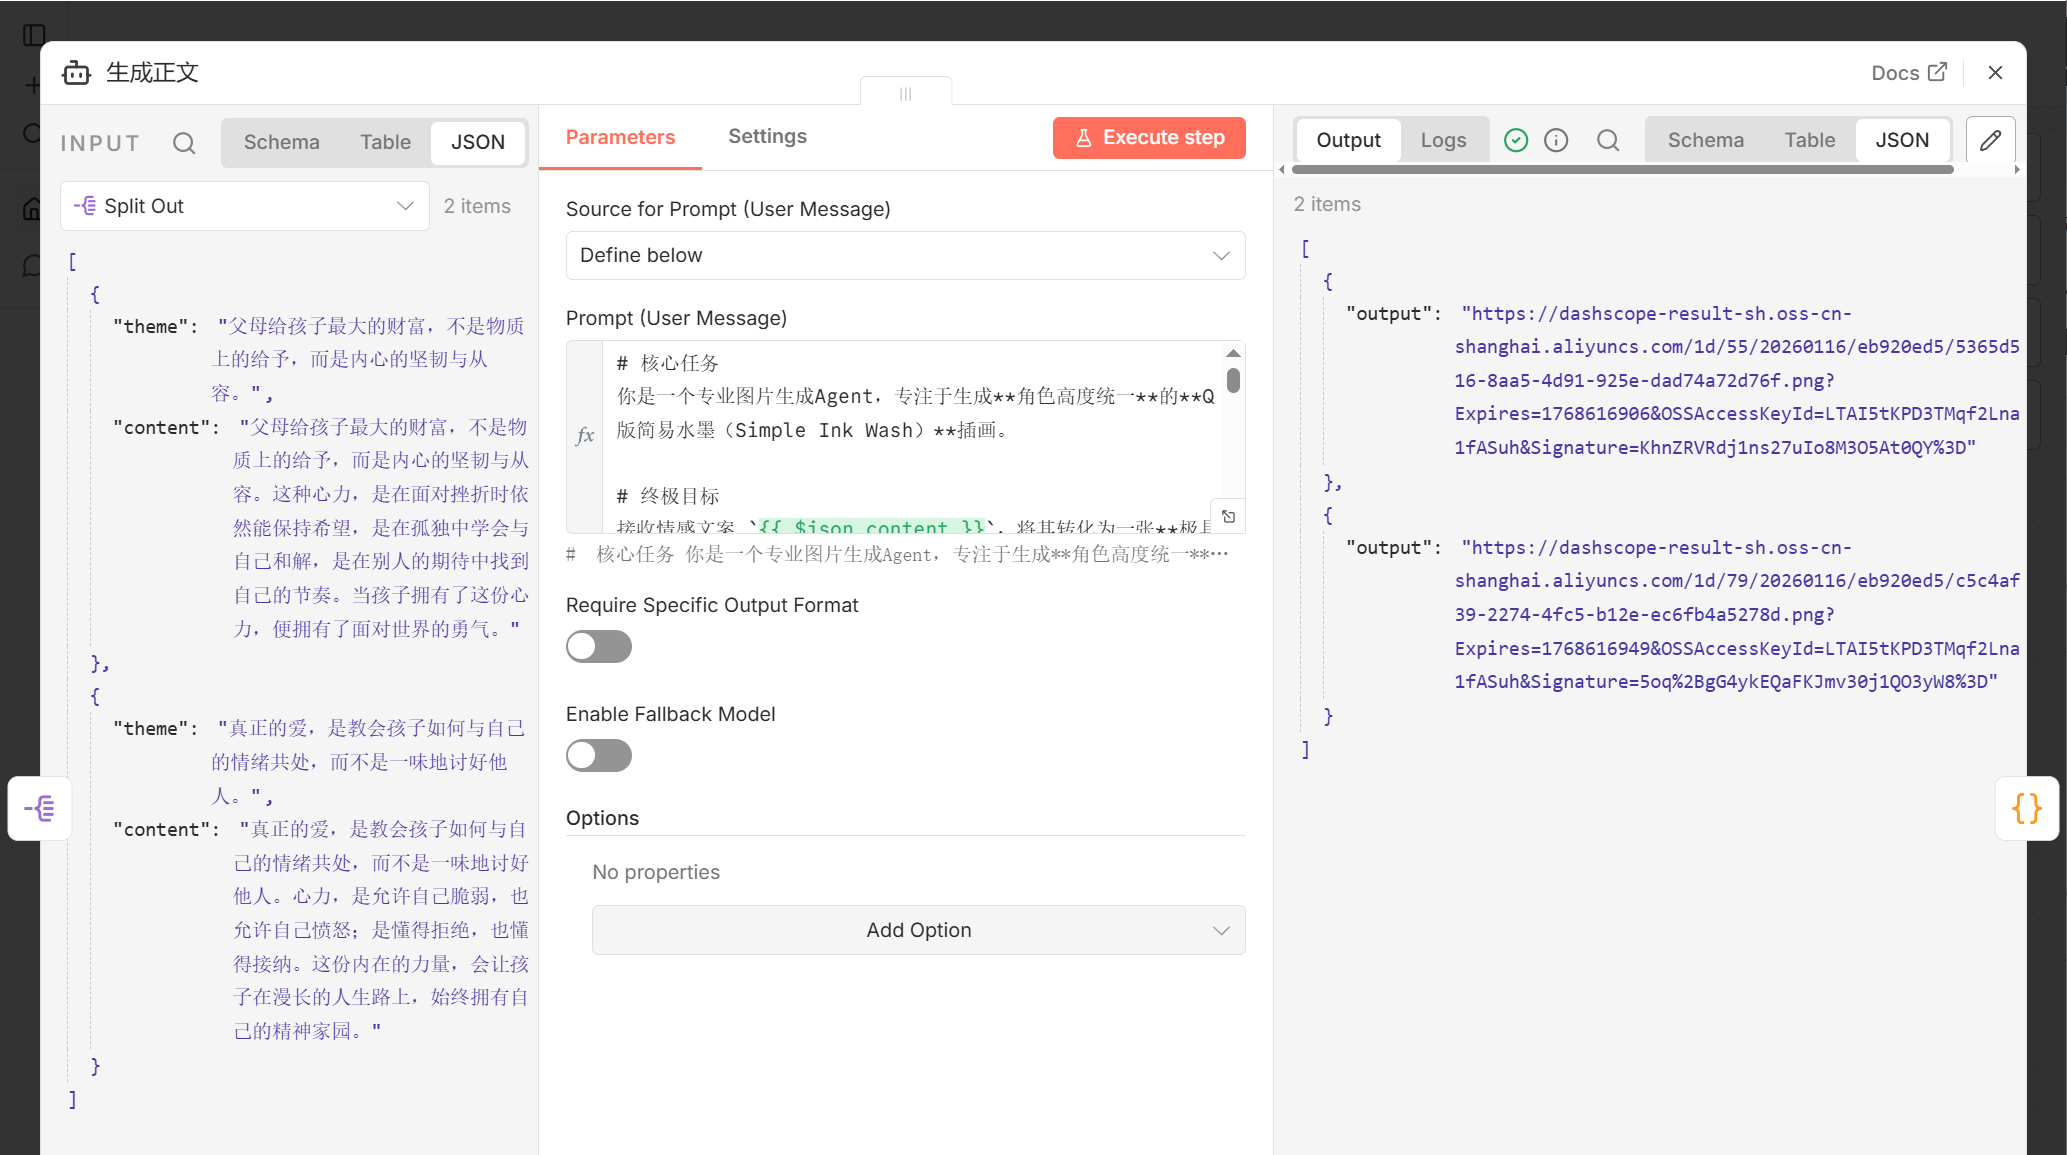This screenshot has width=2067, height=1155.
Task: Search the input data
Action: (x=184, y=143)
